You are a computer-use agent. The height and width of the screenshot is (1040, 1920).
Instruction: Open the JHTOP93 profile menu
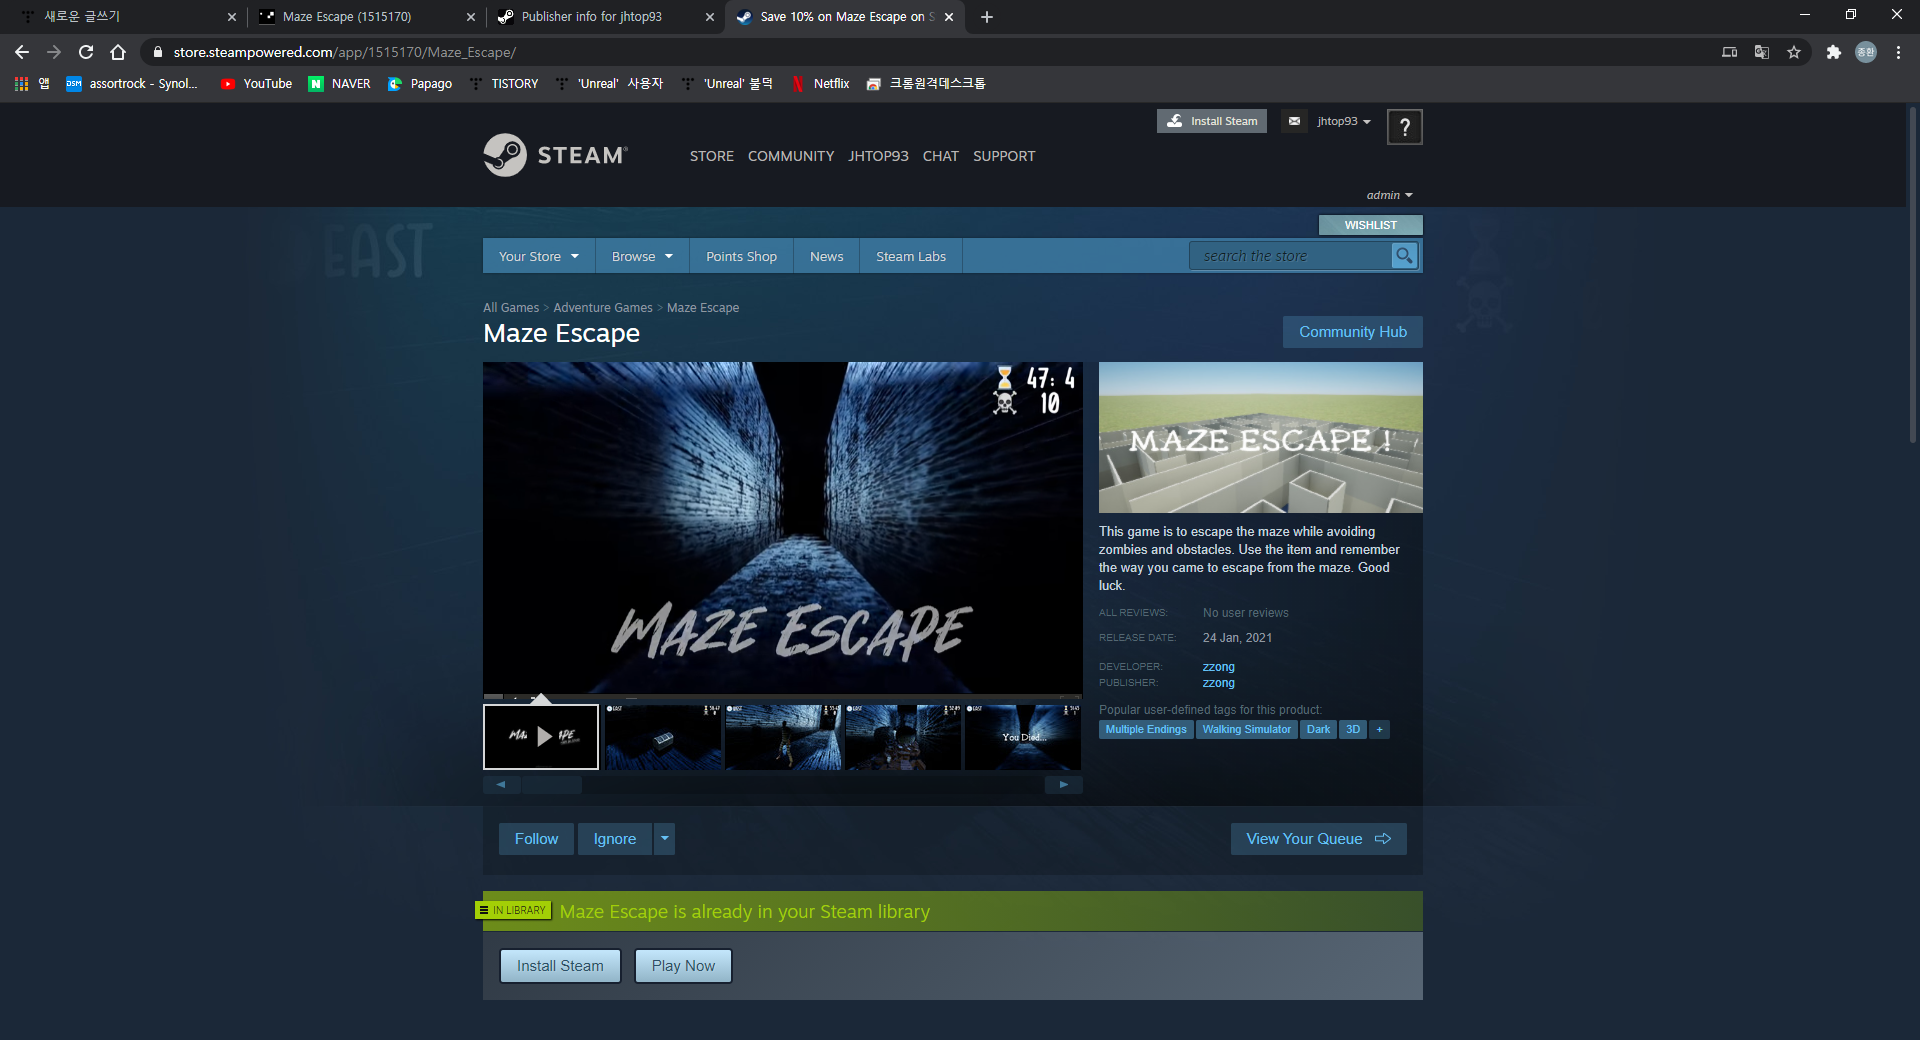click(x=878, y=156)
